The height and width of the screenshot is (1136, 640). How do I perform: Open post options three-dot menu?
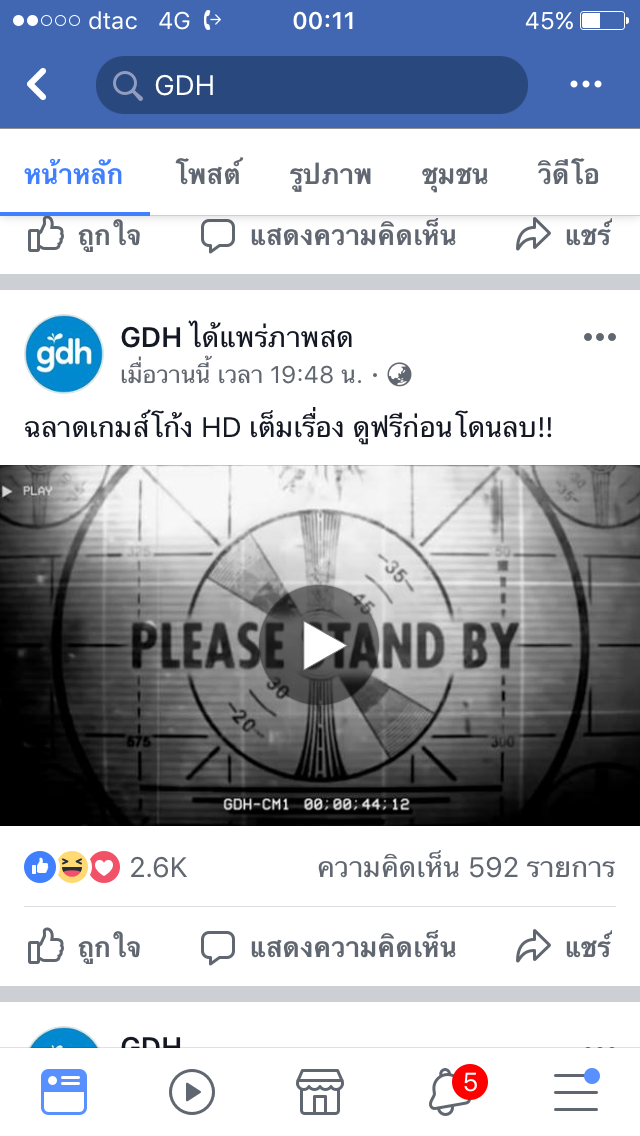click(x=599, y=337)
